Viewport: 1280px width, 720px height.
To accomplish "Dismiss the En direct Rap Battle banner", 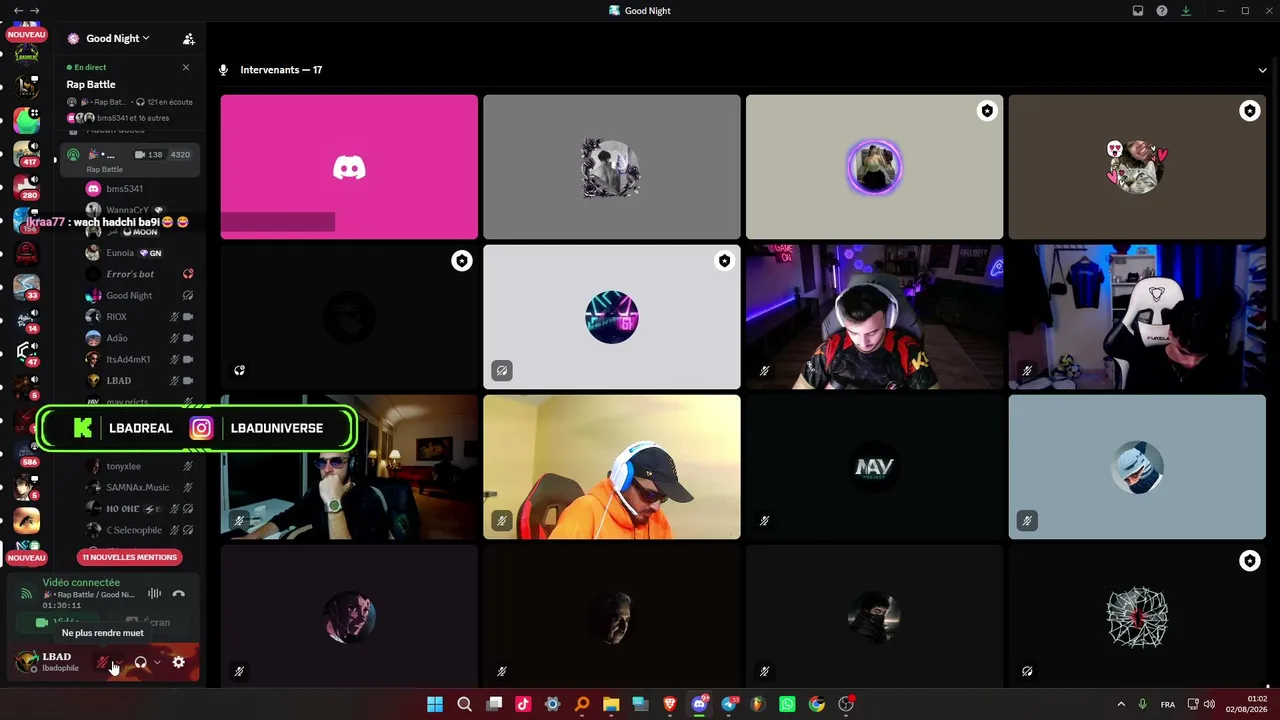I will coord(185,67).
